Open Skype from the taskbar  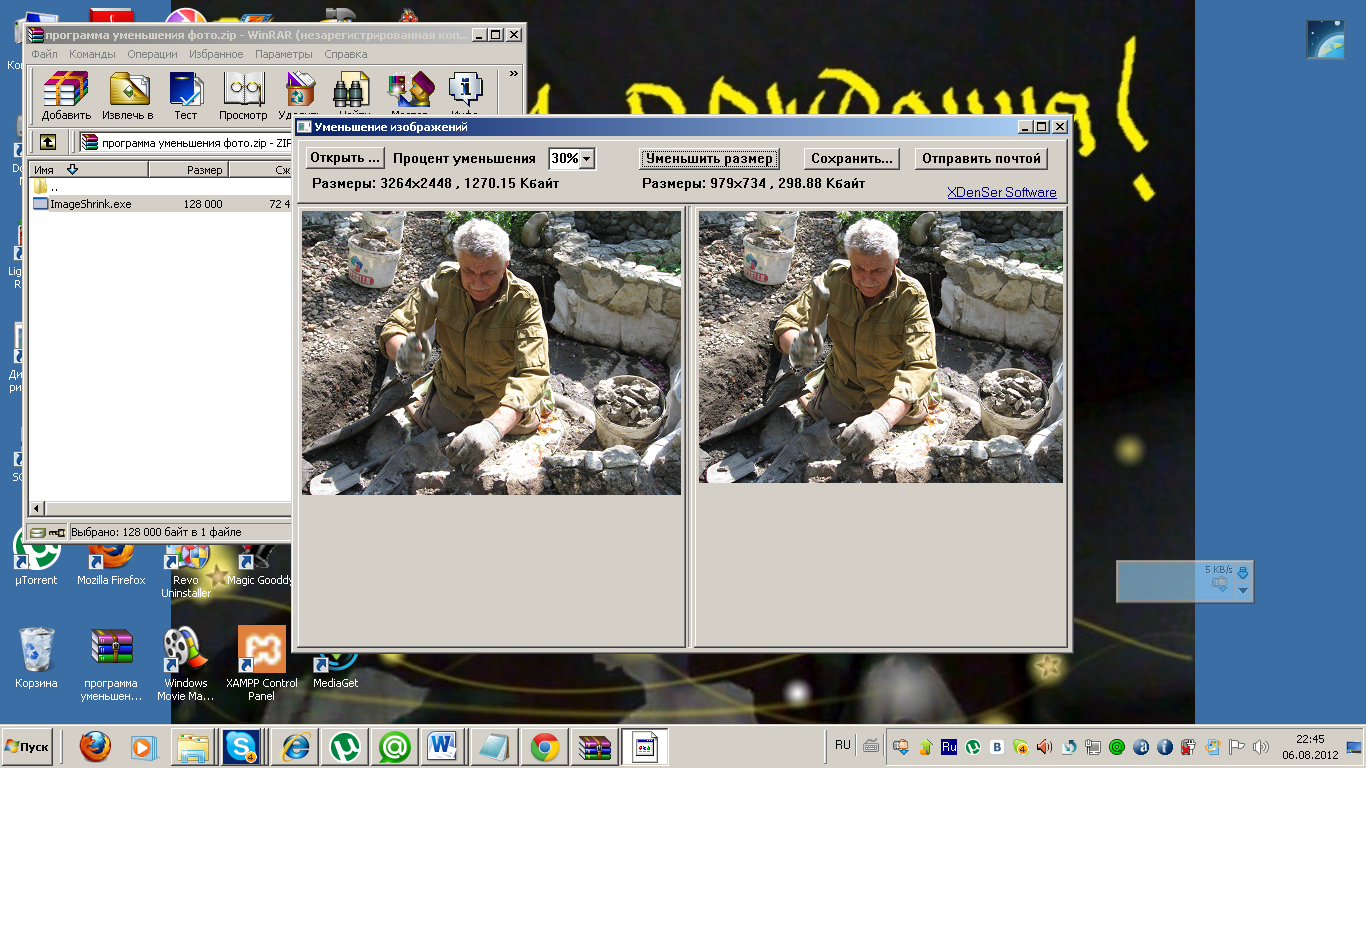pyautogui.click(x=241, y=747)
